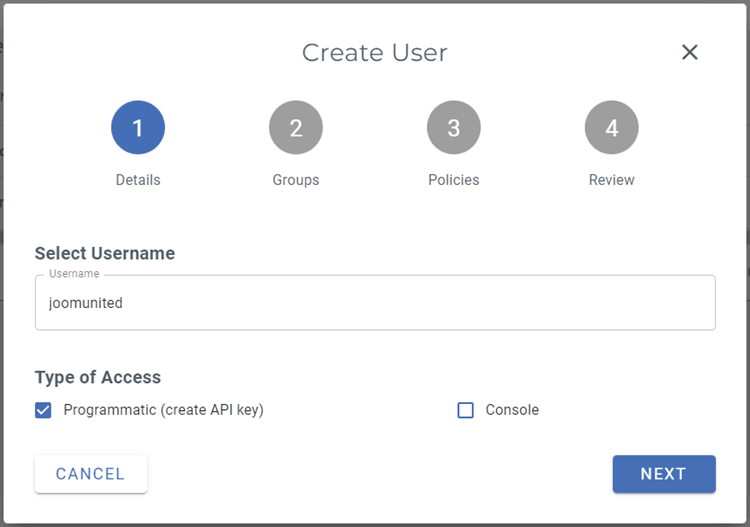The height and width of the screenshot is (527, 750).
Task: Proceed with the NEXT button
Action: [x=664, y=474]
